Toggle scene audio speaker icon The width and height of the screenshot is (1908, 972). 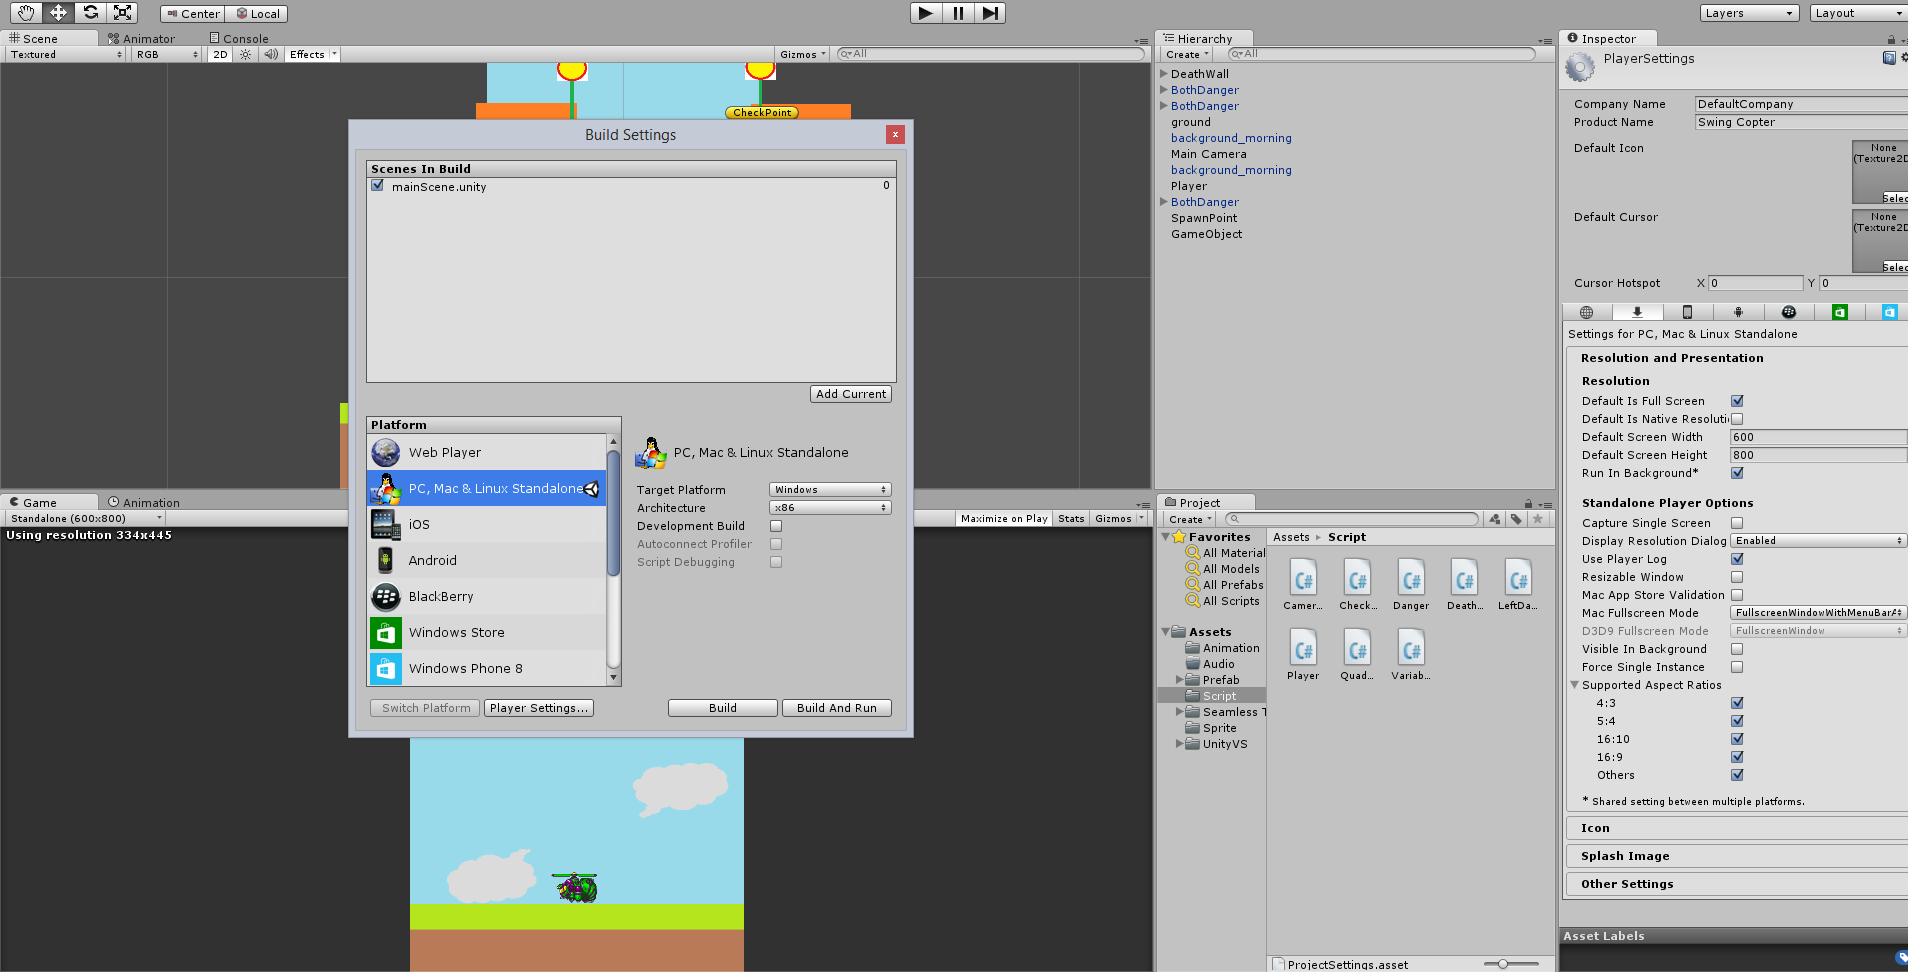click(271, 54)
